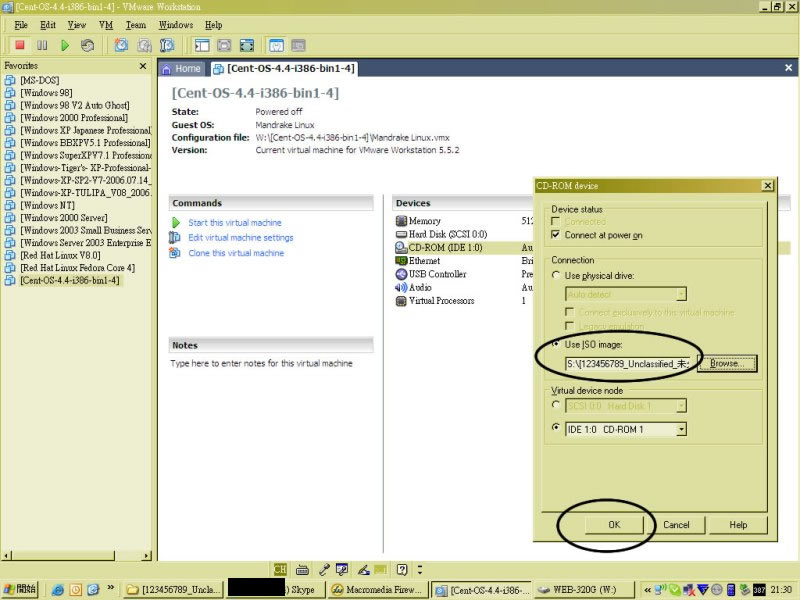
Task: Open the VM menu
Action: coord(106,25)
